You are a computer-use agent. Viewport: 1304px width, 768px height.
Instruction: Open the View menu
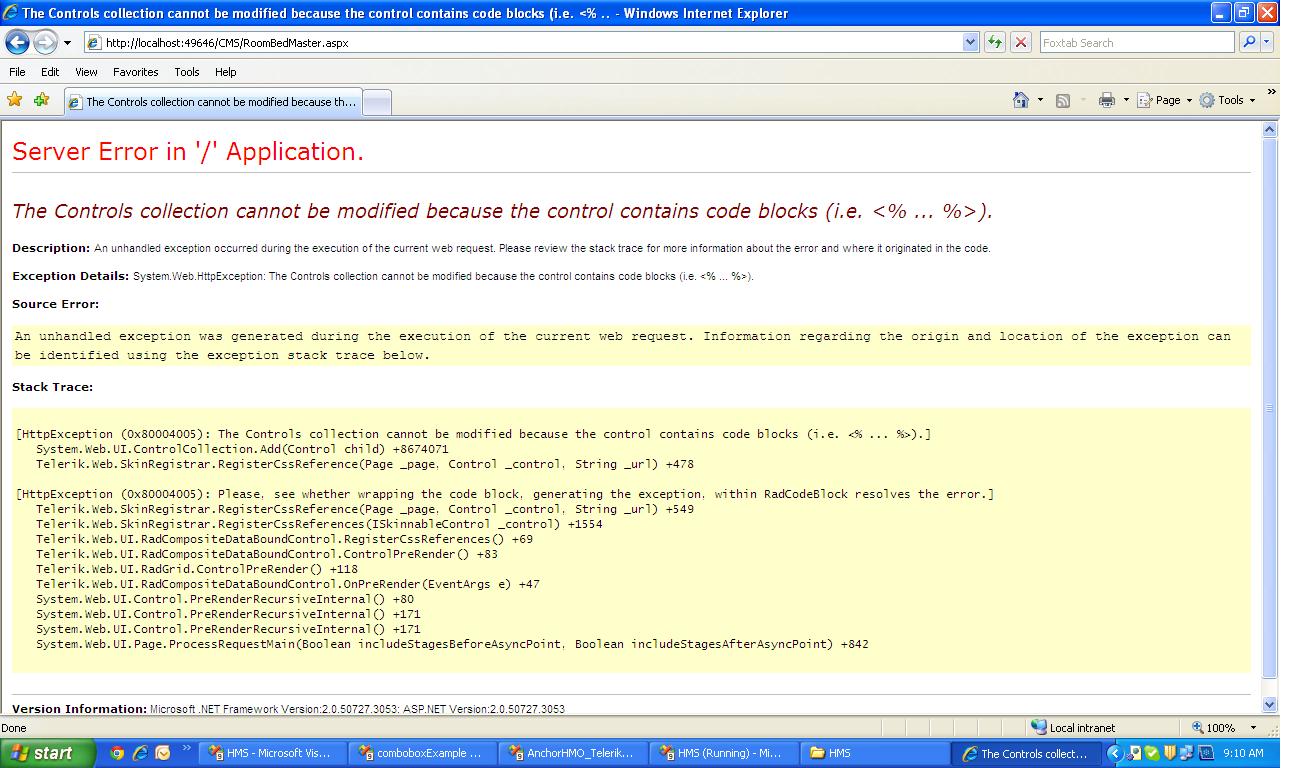click(86, 72)
